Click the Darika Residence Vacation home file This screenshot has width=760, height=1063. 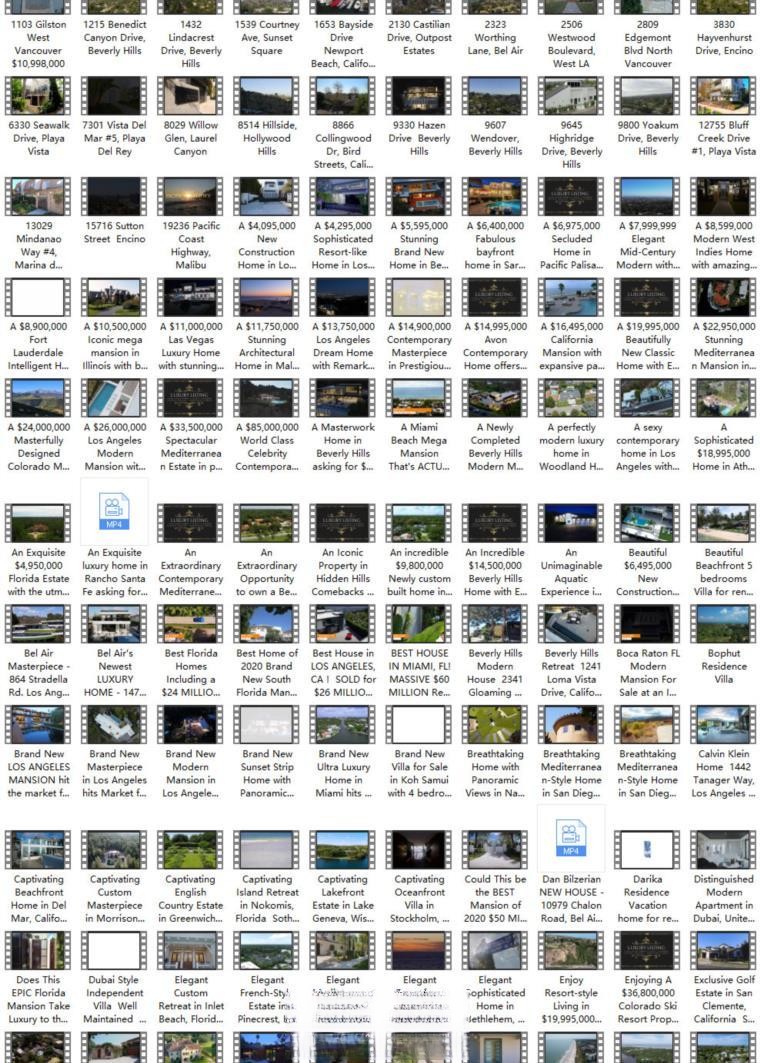[647, 850]
